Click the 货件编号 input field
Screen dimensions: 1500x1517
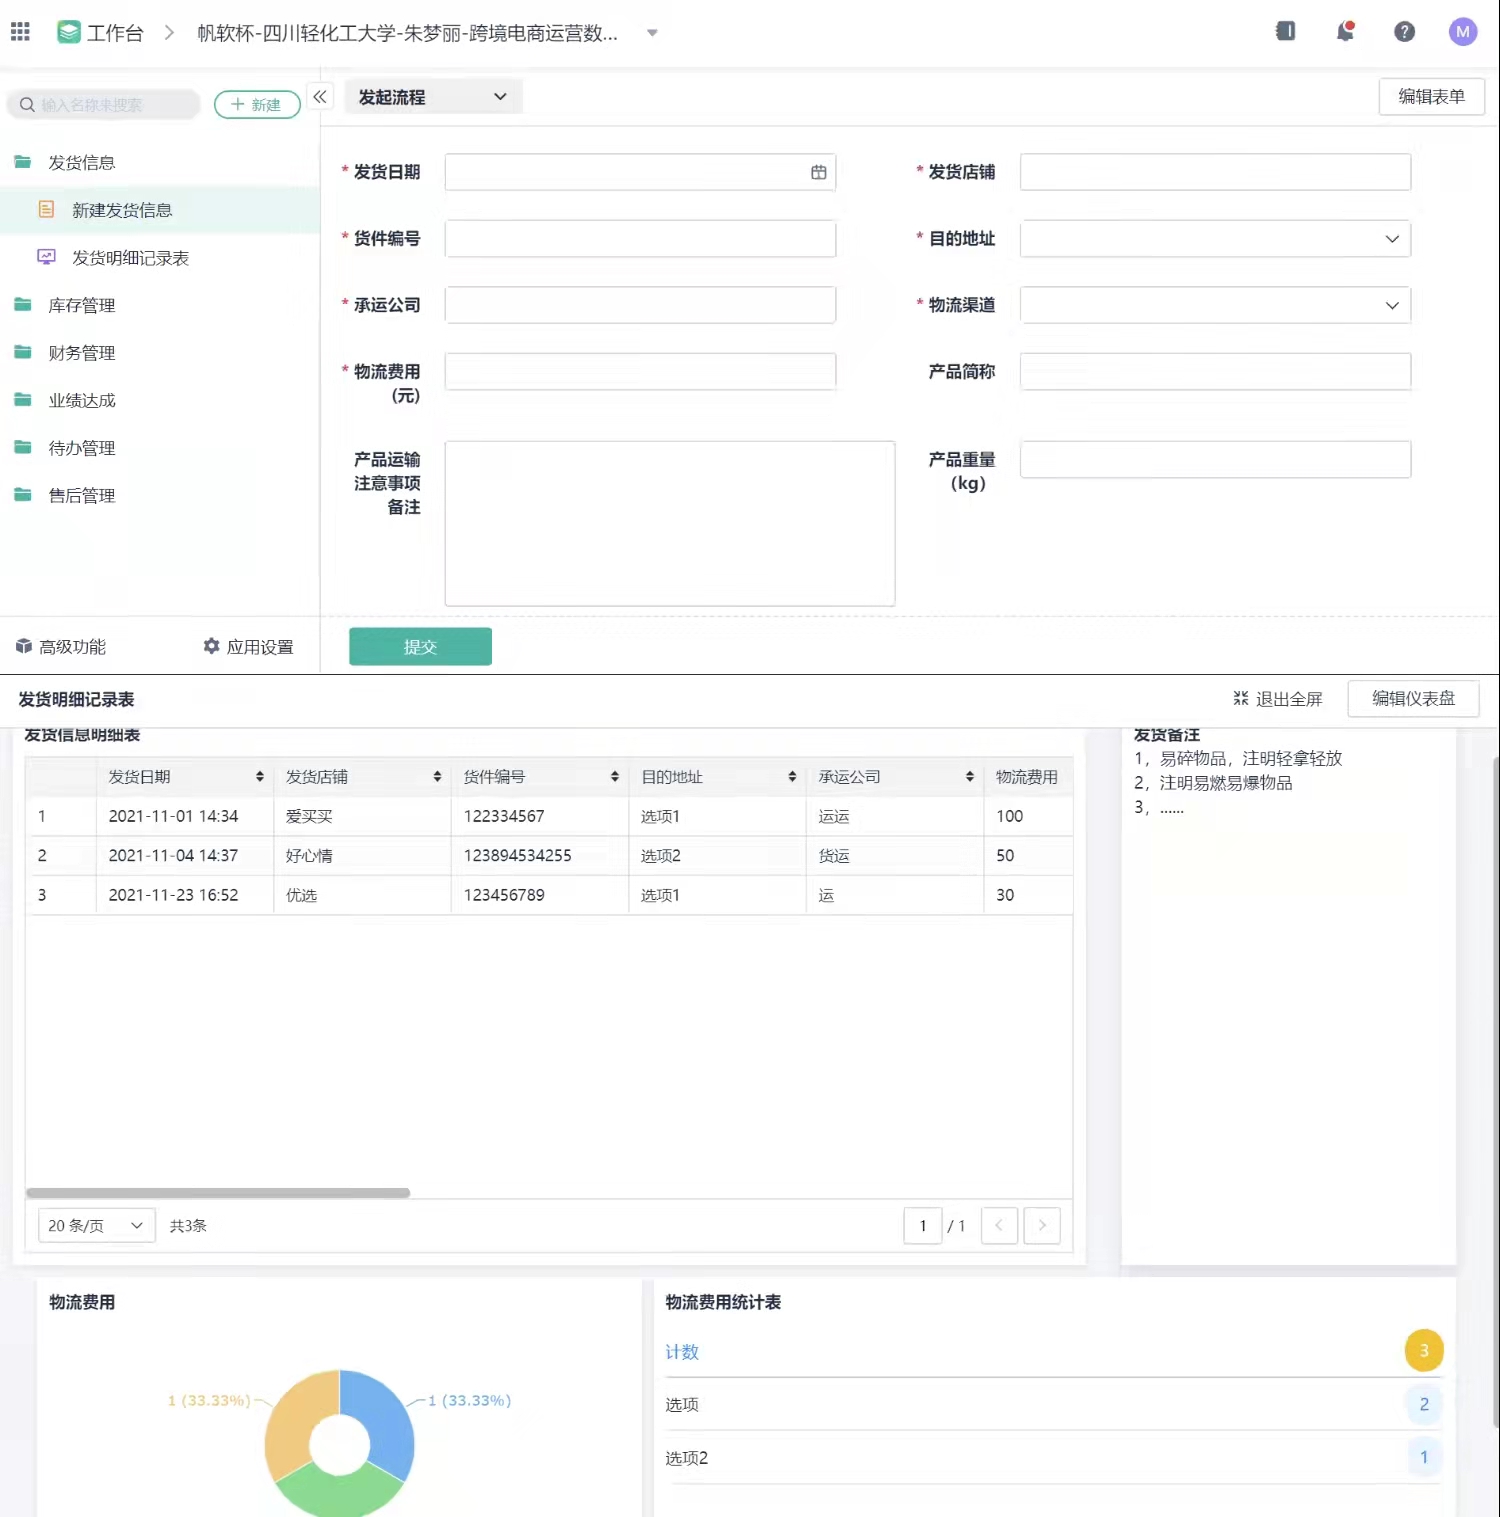pyautogui.click(x=640, y=239)
